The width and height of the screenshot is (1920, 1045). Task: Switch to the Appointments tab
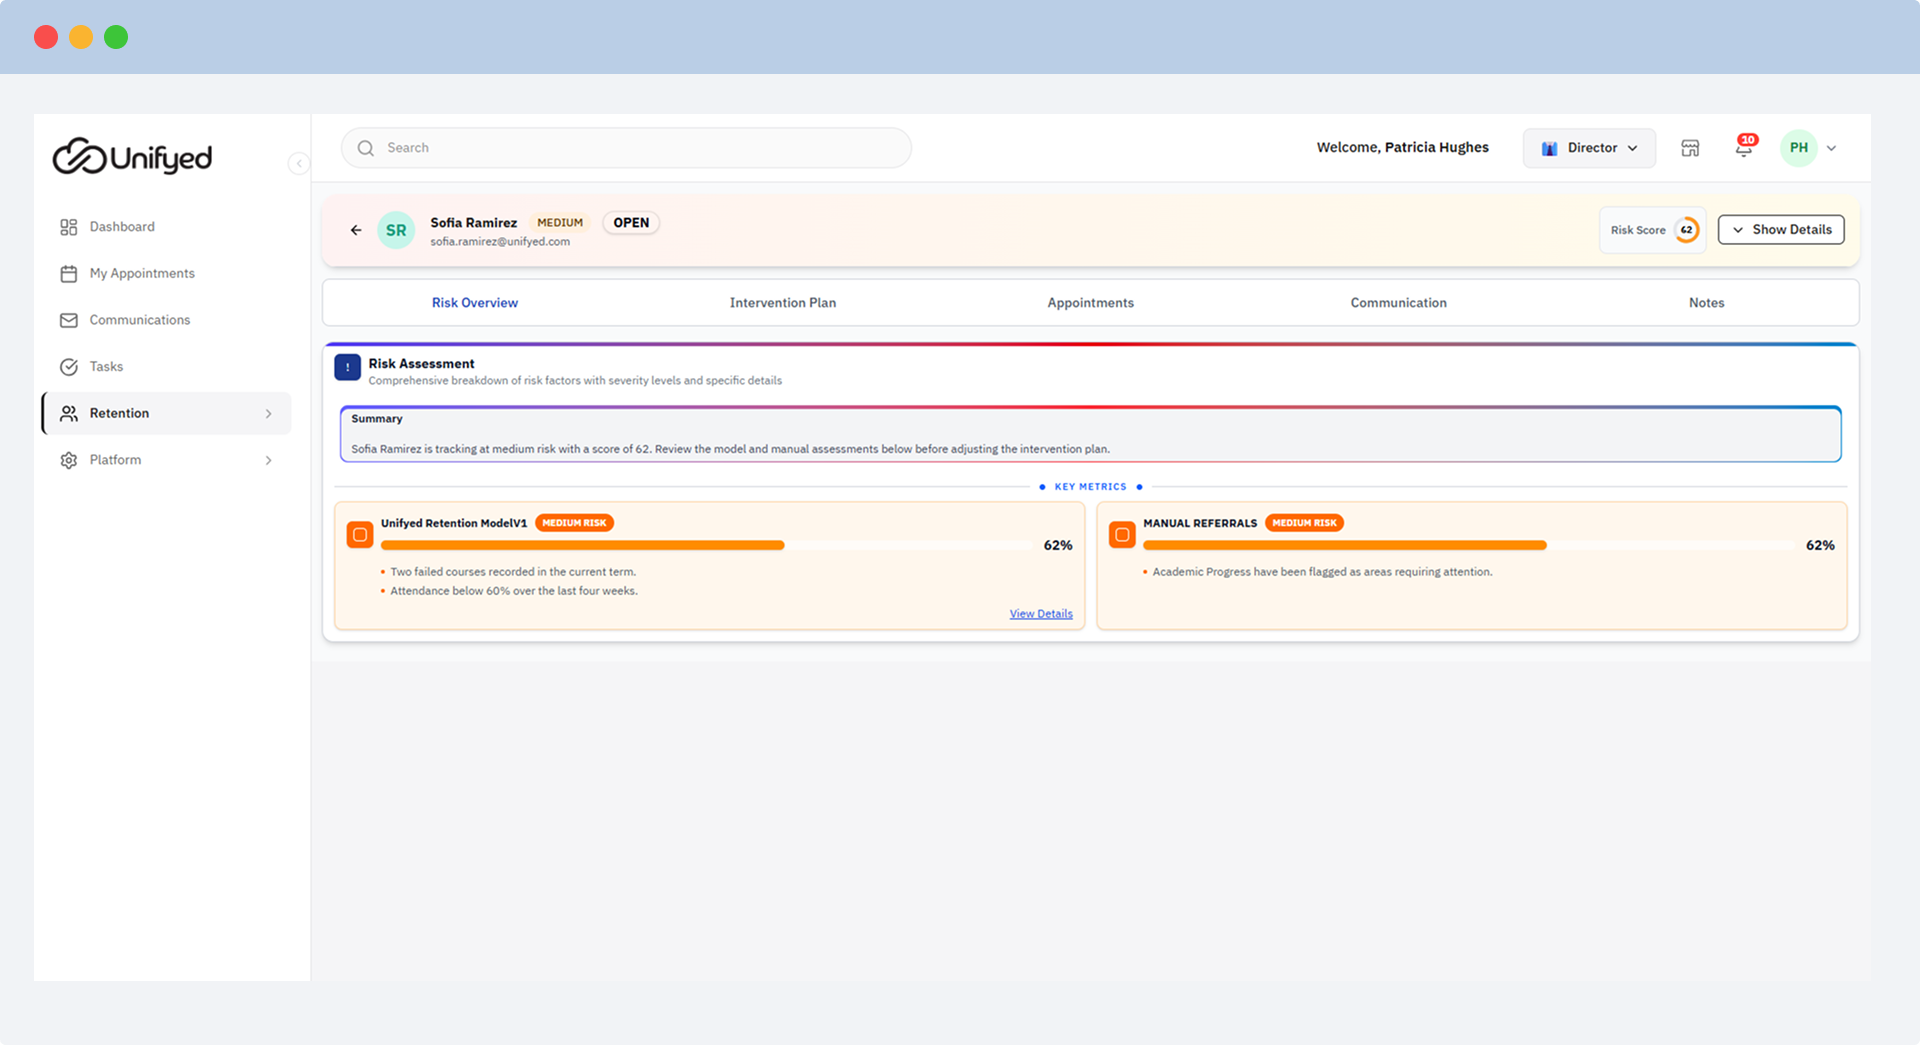(1091, 303)
